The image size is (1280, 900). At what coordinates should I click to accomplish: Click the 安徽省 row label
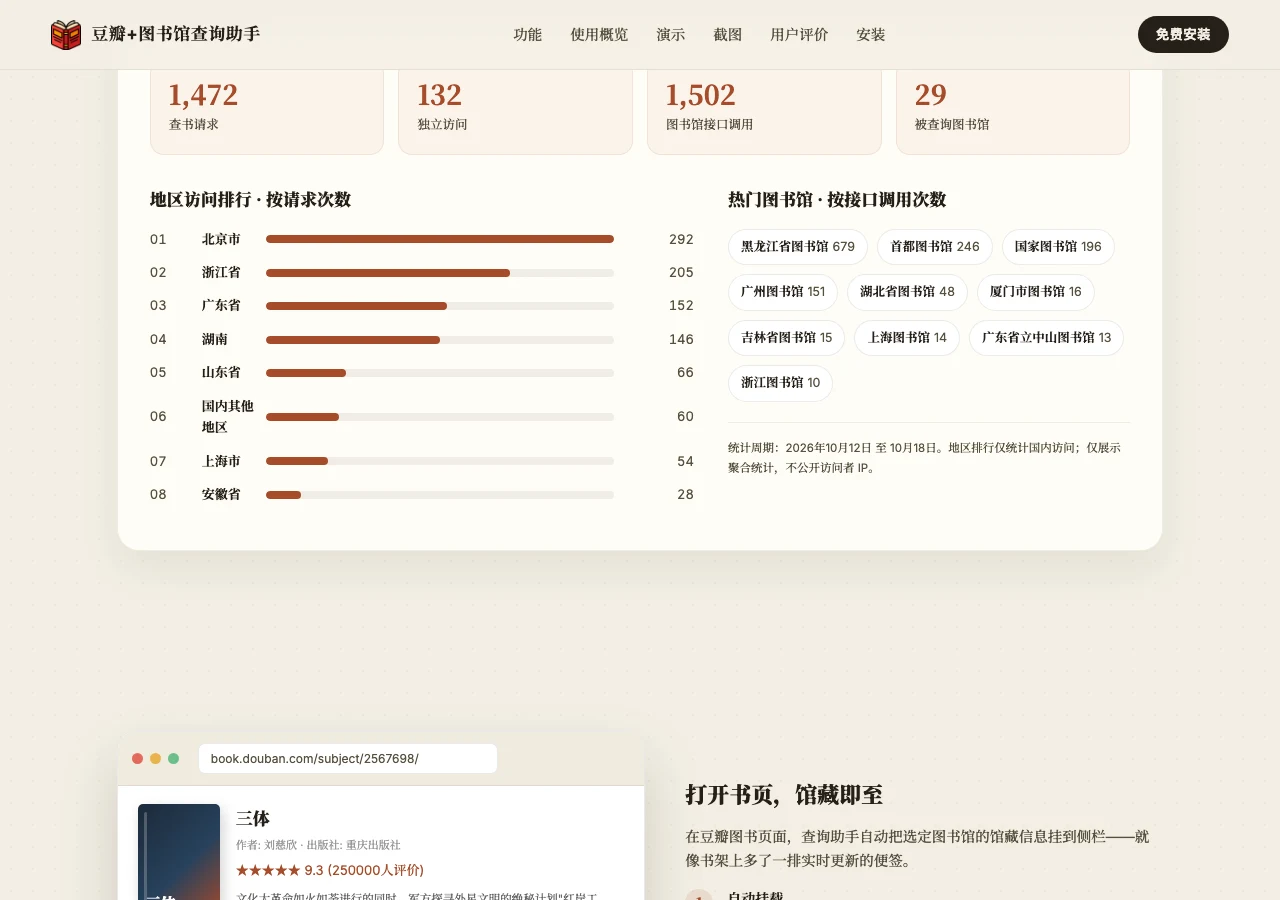[x=221, y=495]
